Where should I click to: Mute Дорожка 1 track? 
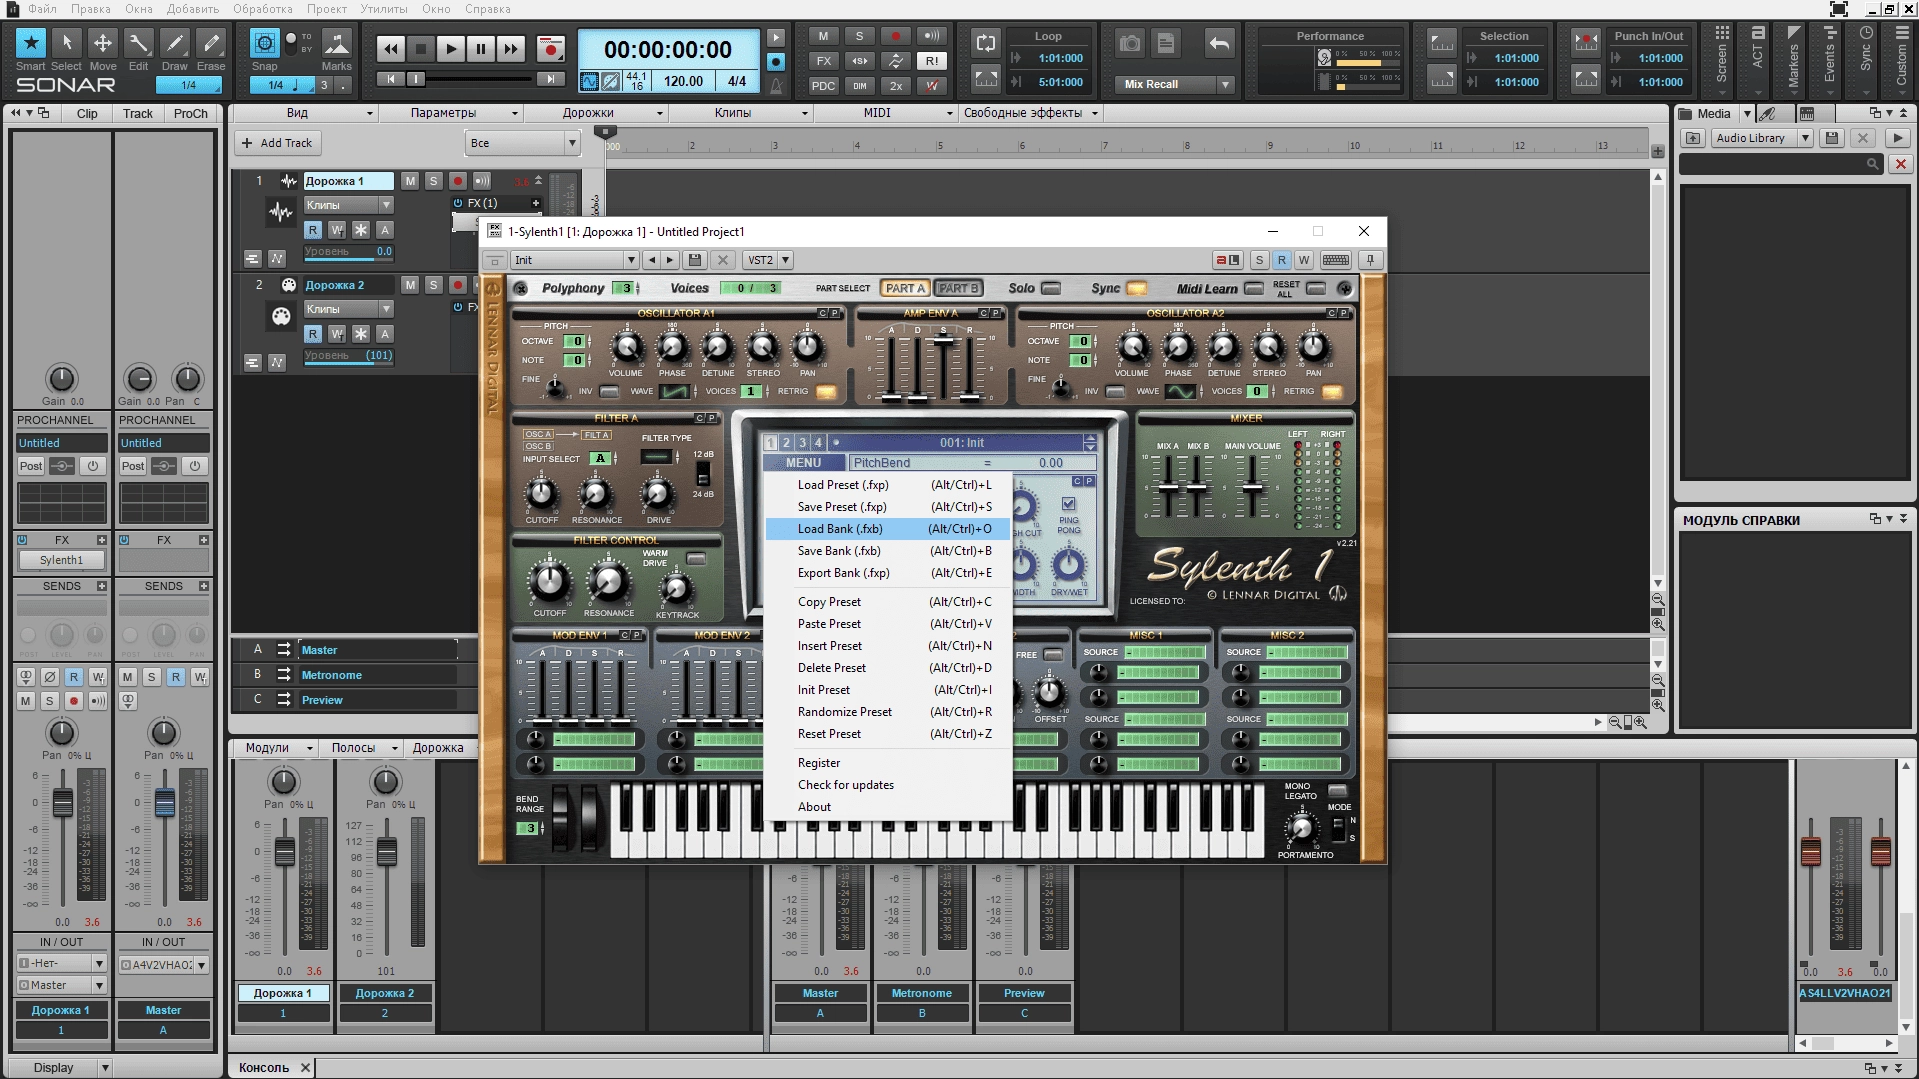[410, 181]
